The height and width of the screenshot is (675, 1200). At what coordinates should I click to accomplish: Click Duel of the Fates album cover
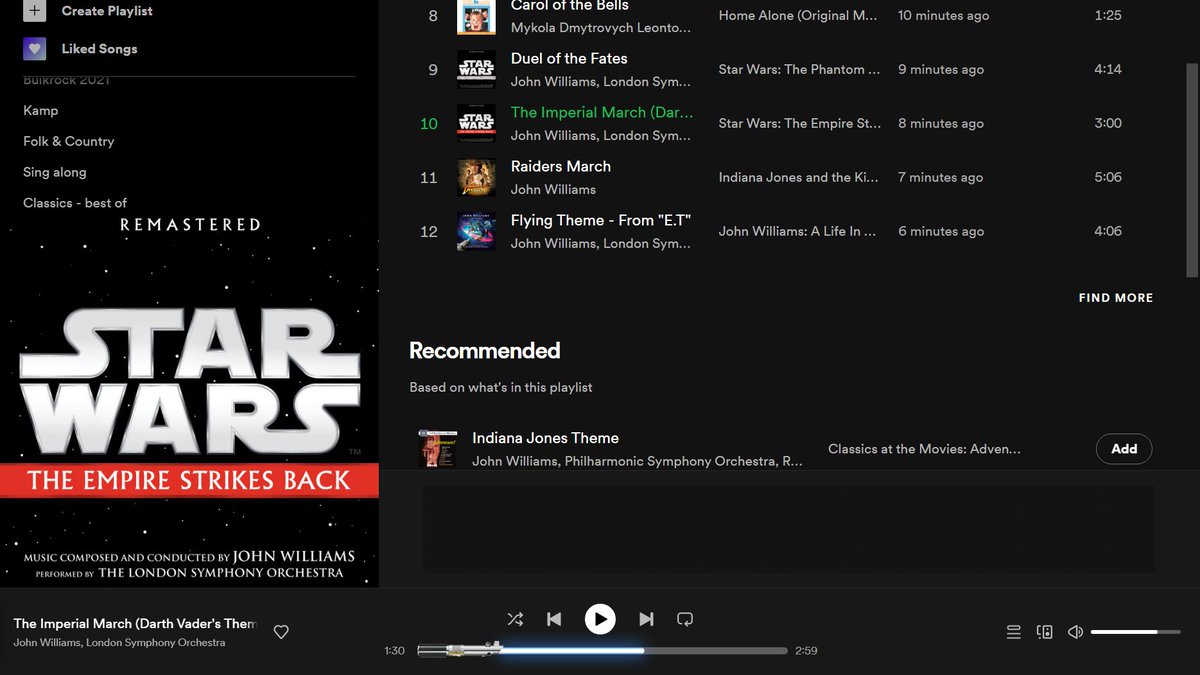click(x=476, y=70)
